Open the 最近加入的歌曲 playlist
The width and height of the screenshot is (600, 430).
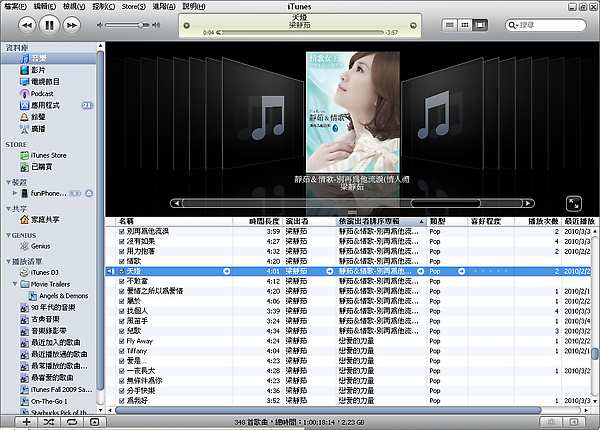click(55, 342)
